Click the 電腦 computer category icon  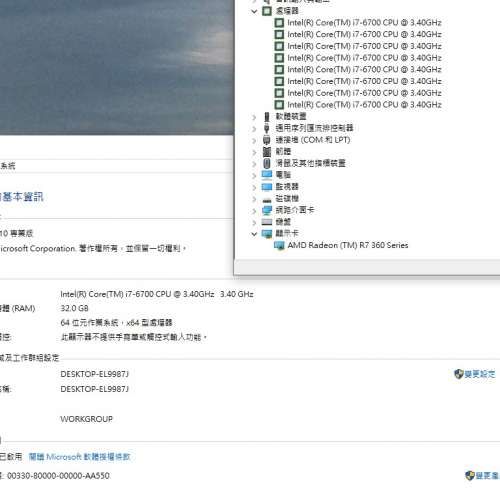[267, 175]
